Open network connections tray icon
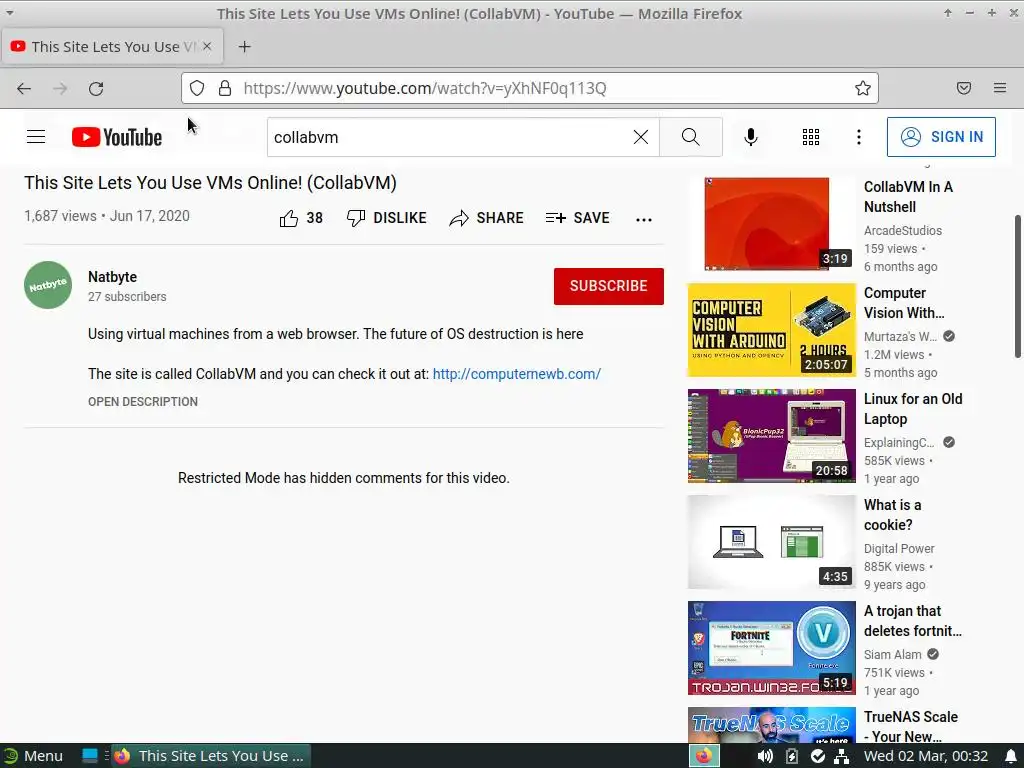The image size is (1024, 768). pos(842,756)
